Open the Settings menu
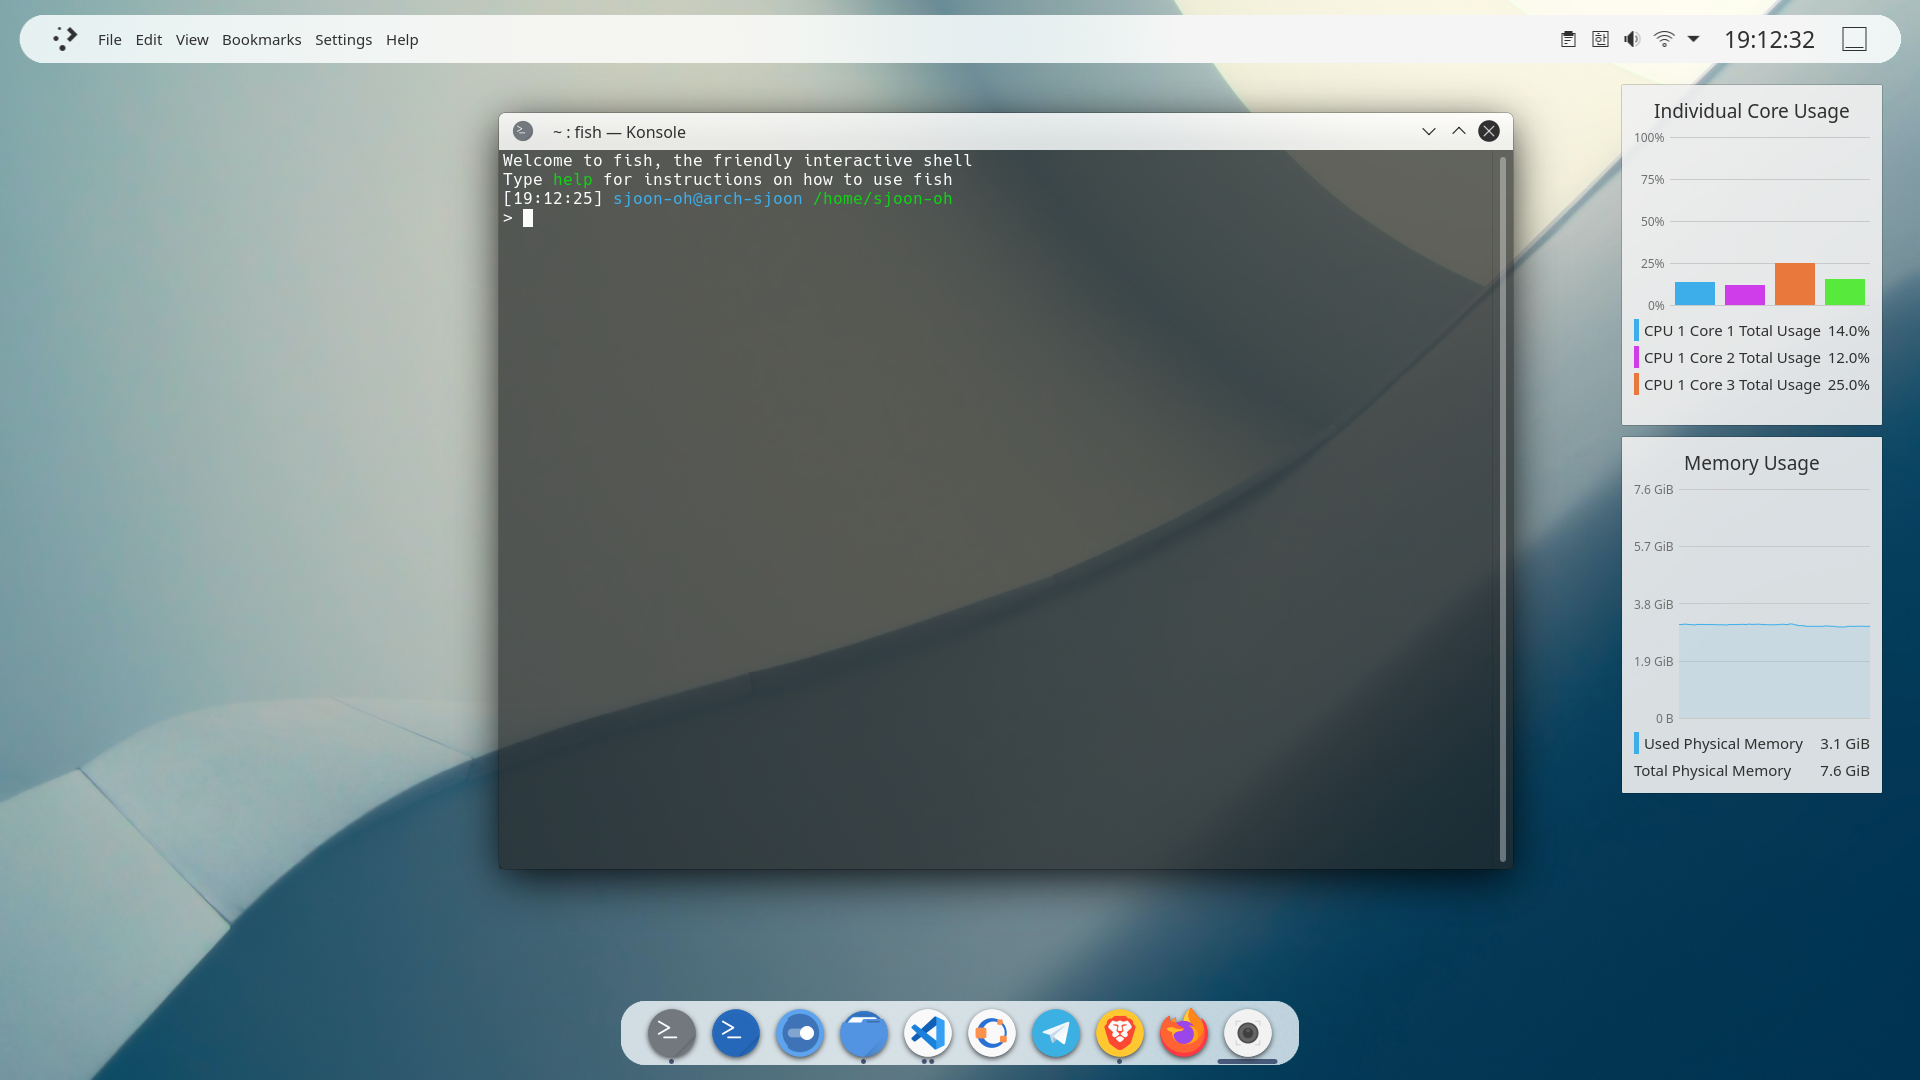The height and width of the screenshot is (1080, 1920). (343, 40)
